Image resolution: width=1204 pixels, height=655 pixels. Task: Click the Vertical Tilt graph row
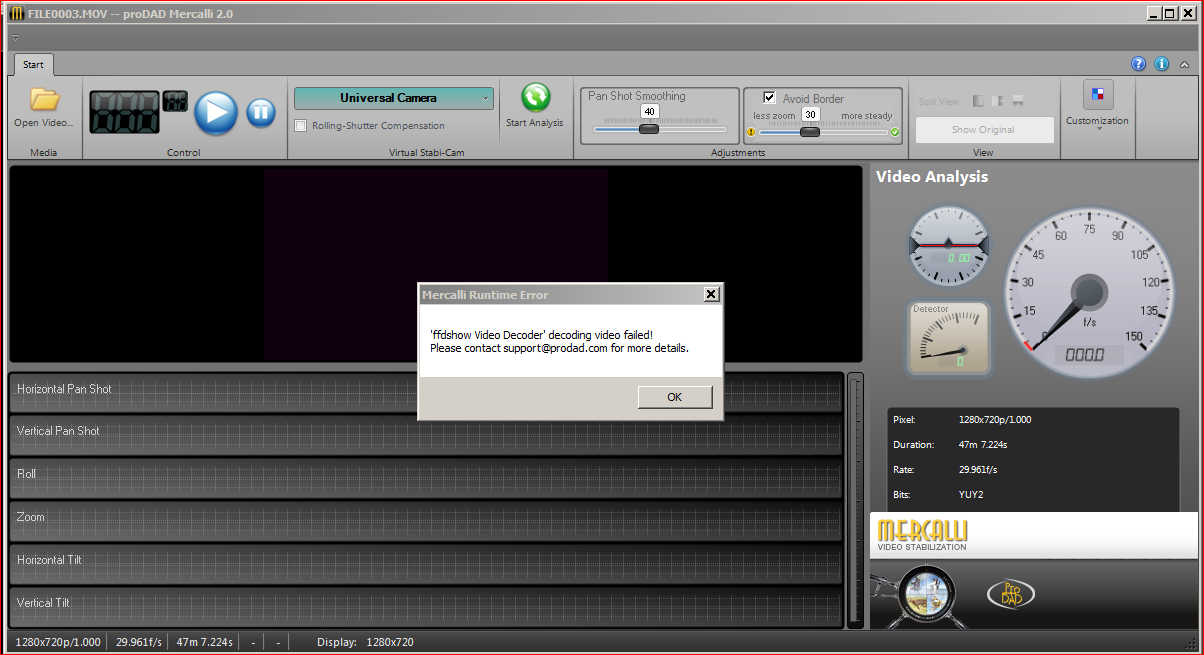(x=425, y=606)
